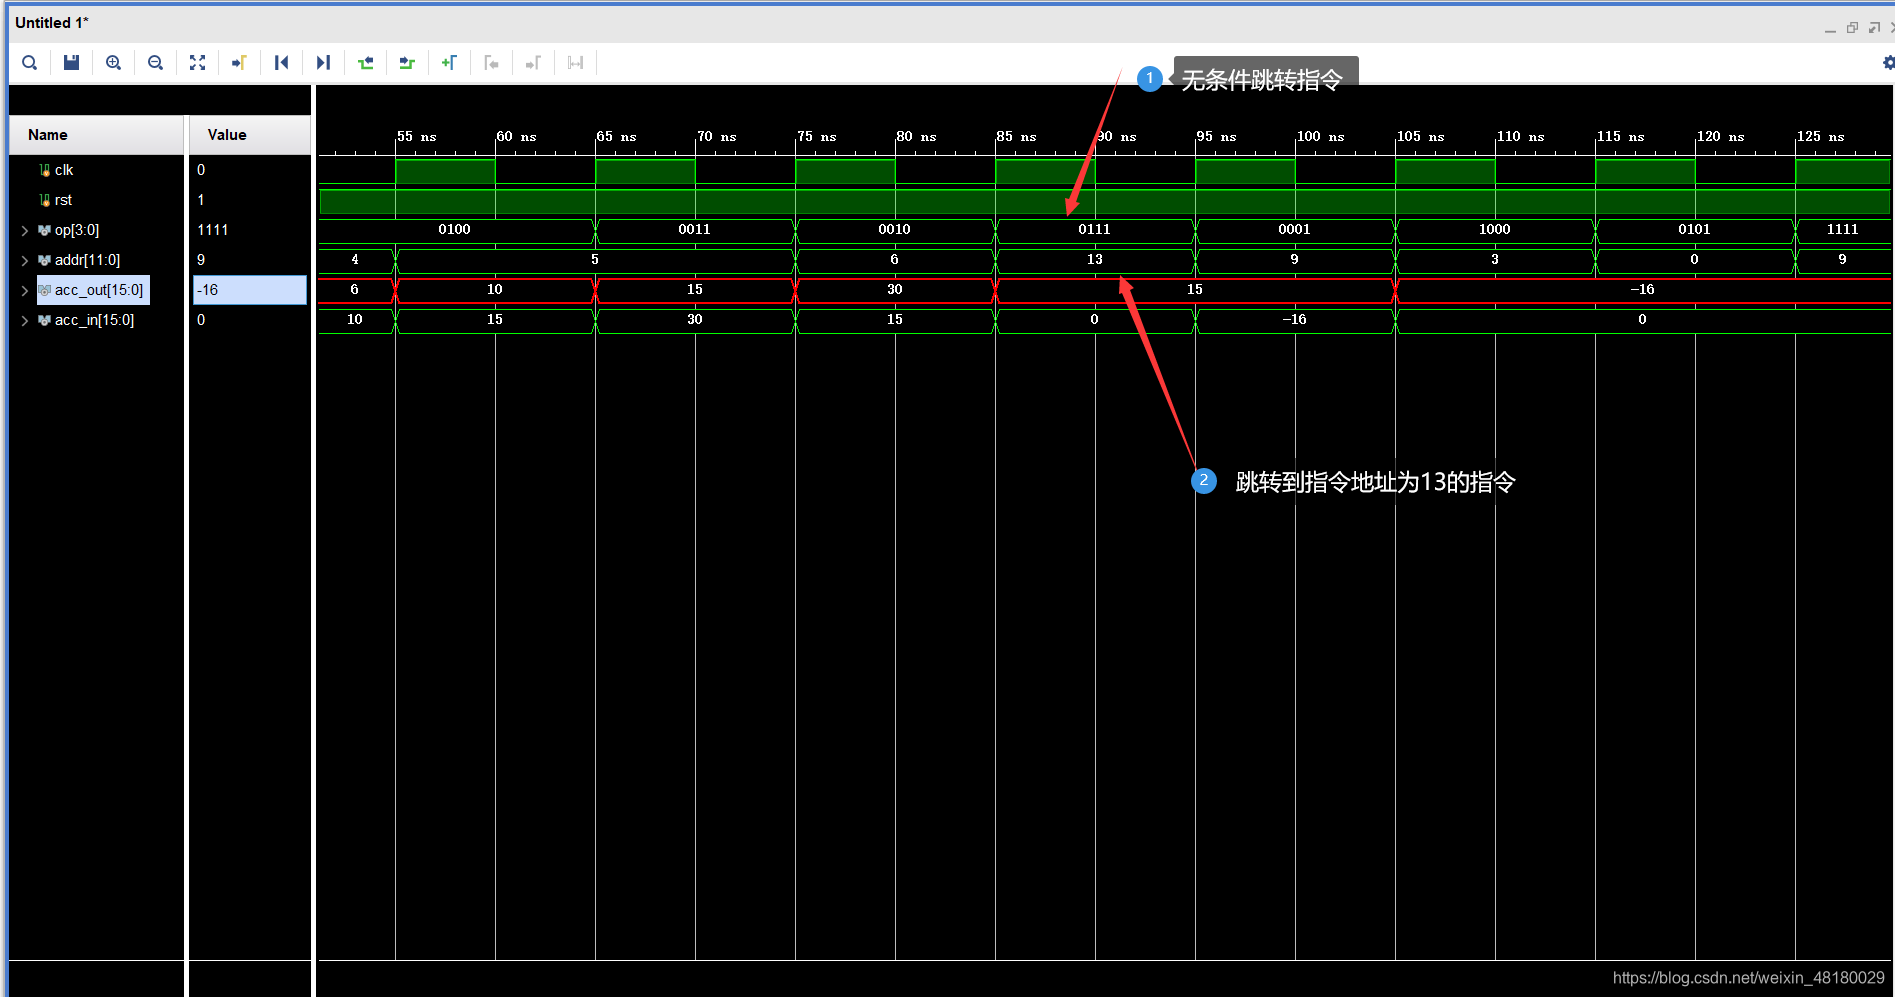Image resolution: width=1895 pixels, height=997 pixels.
Task: Click op waveform segment 0100
Action: pos(455,230)
